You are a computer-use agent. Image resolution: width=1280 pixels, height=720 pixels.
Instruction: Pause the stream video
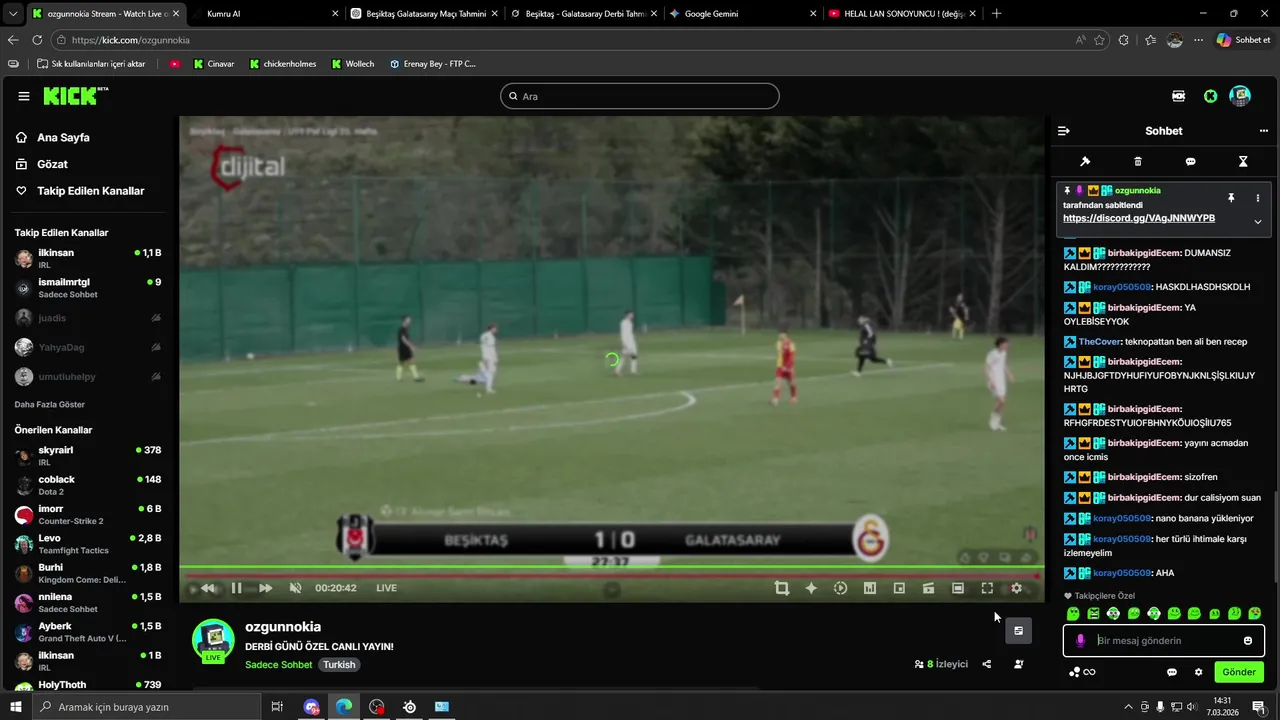(236, 588)
